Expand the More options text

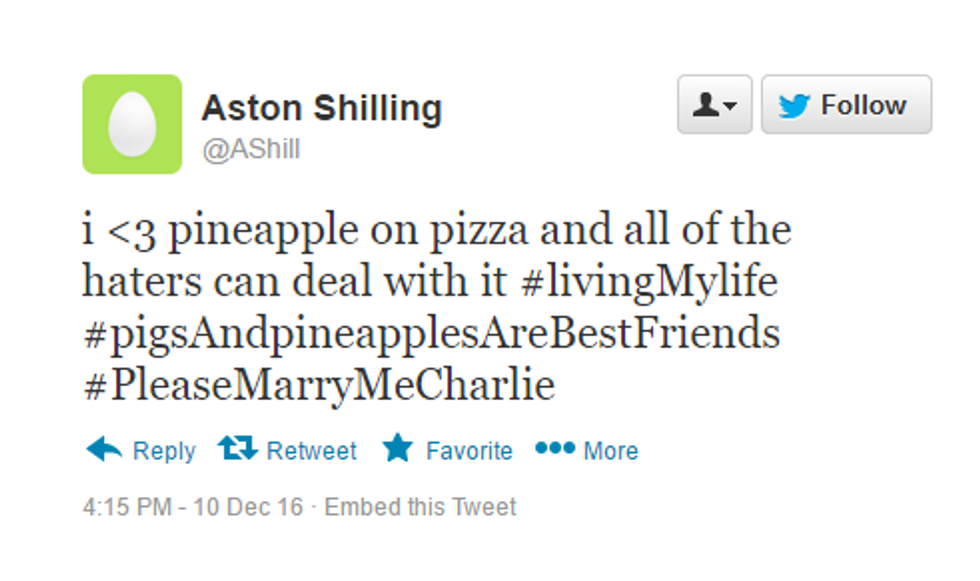point(611,451)
